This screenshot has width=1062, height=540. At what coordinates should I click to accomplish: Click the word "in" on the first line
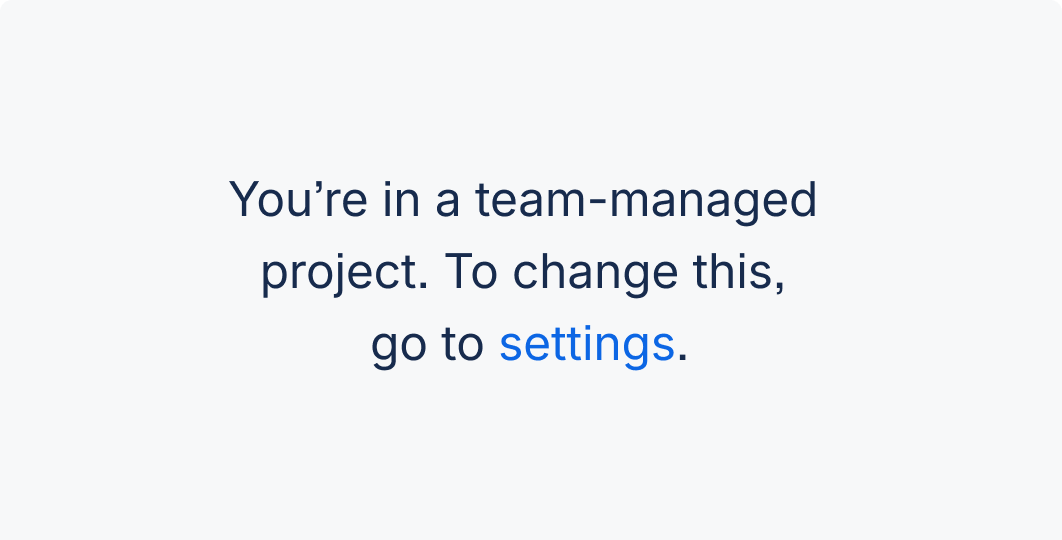click(401, 199)
